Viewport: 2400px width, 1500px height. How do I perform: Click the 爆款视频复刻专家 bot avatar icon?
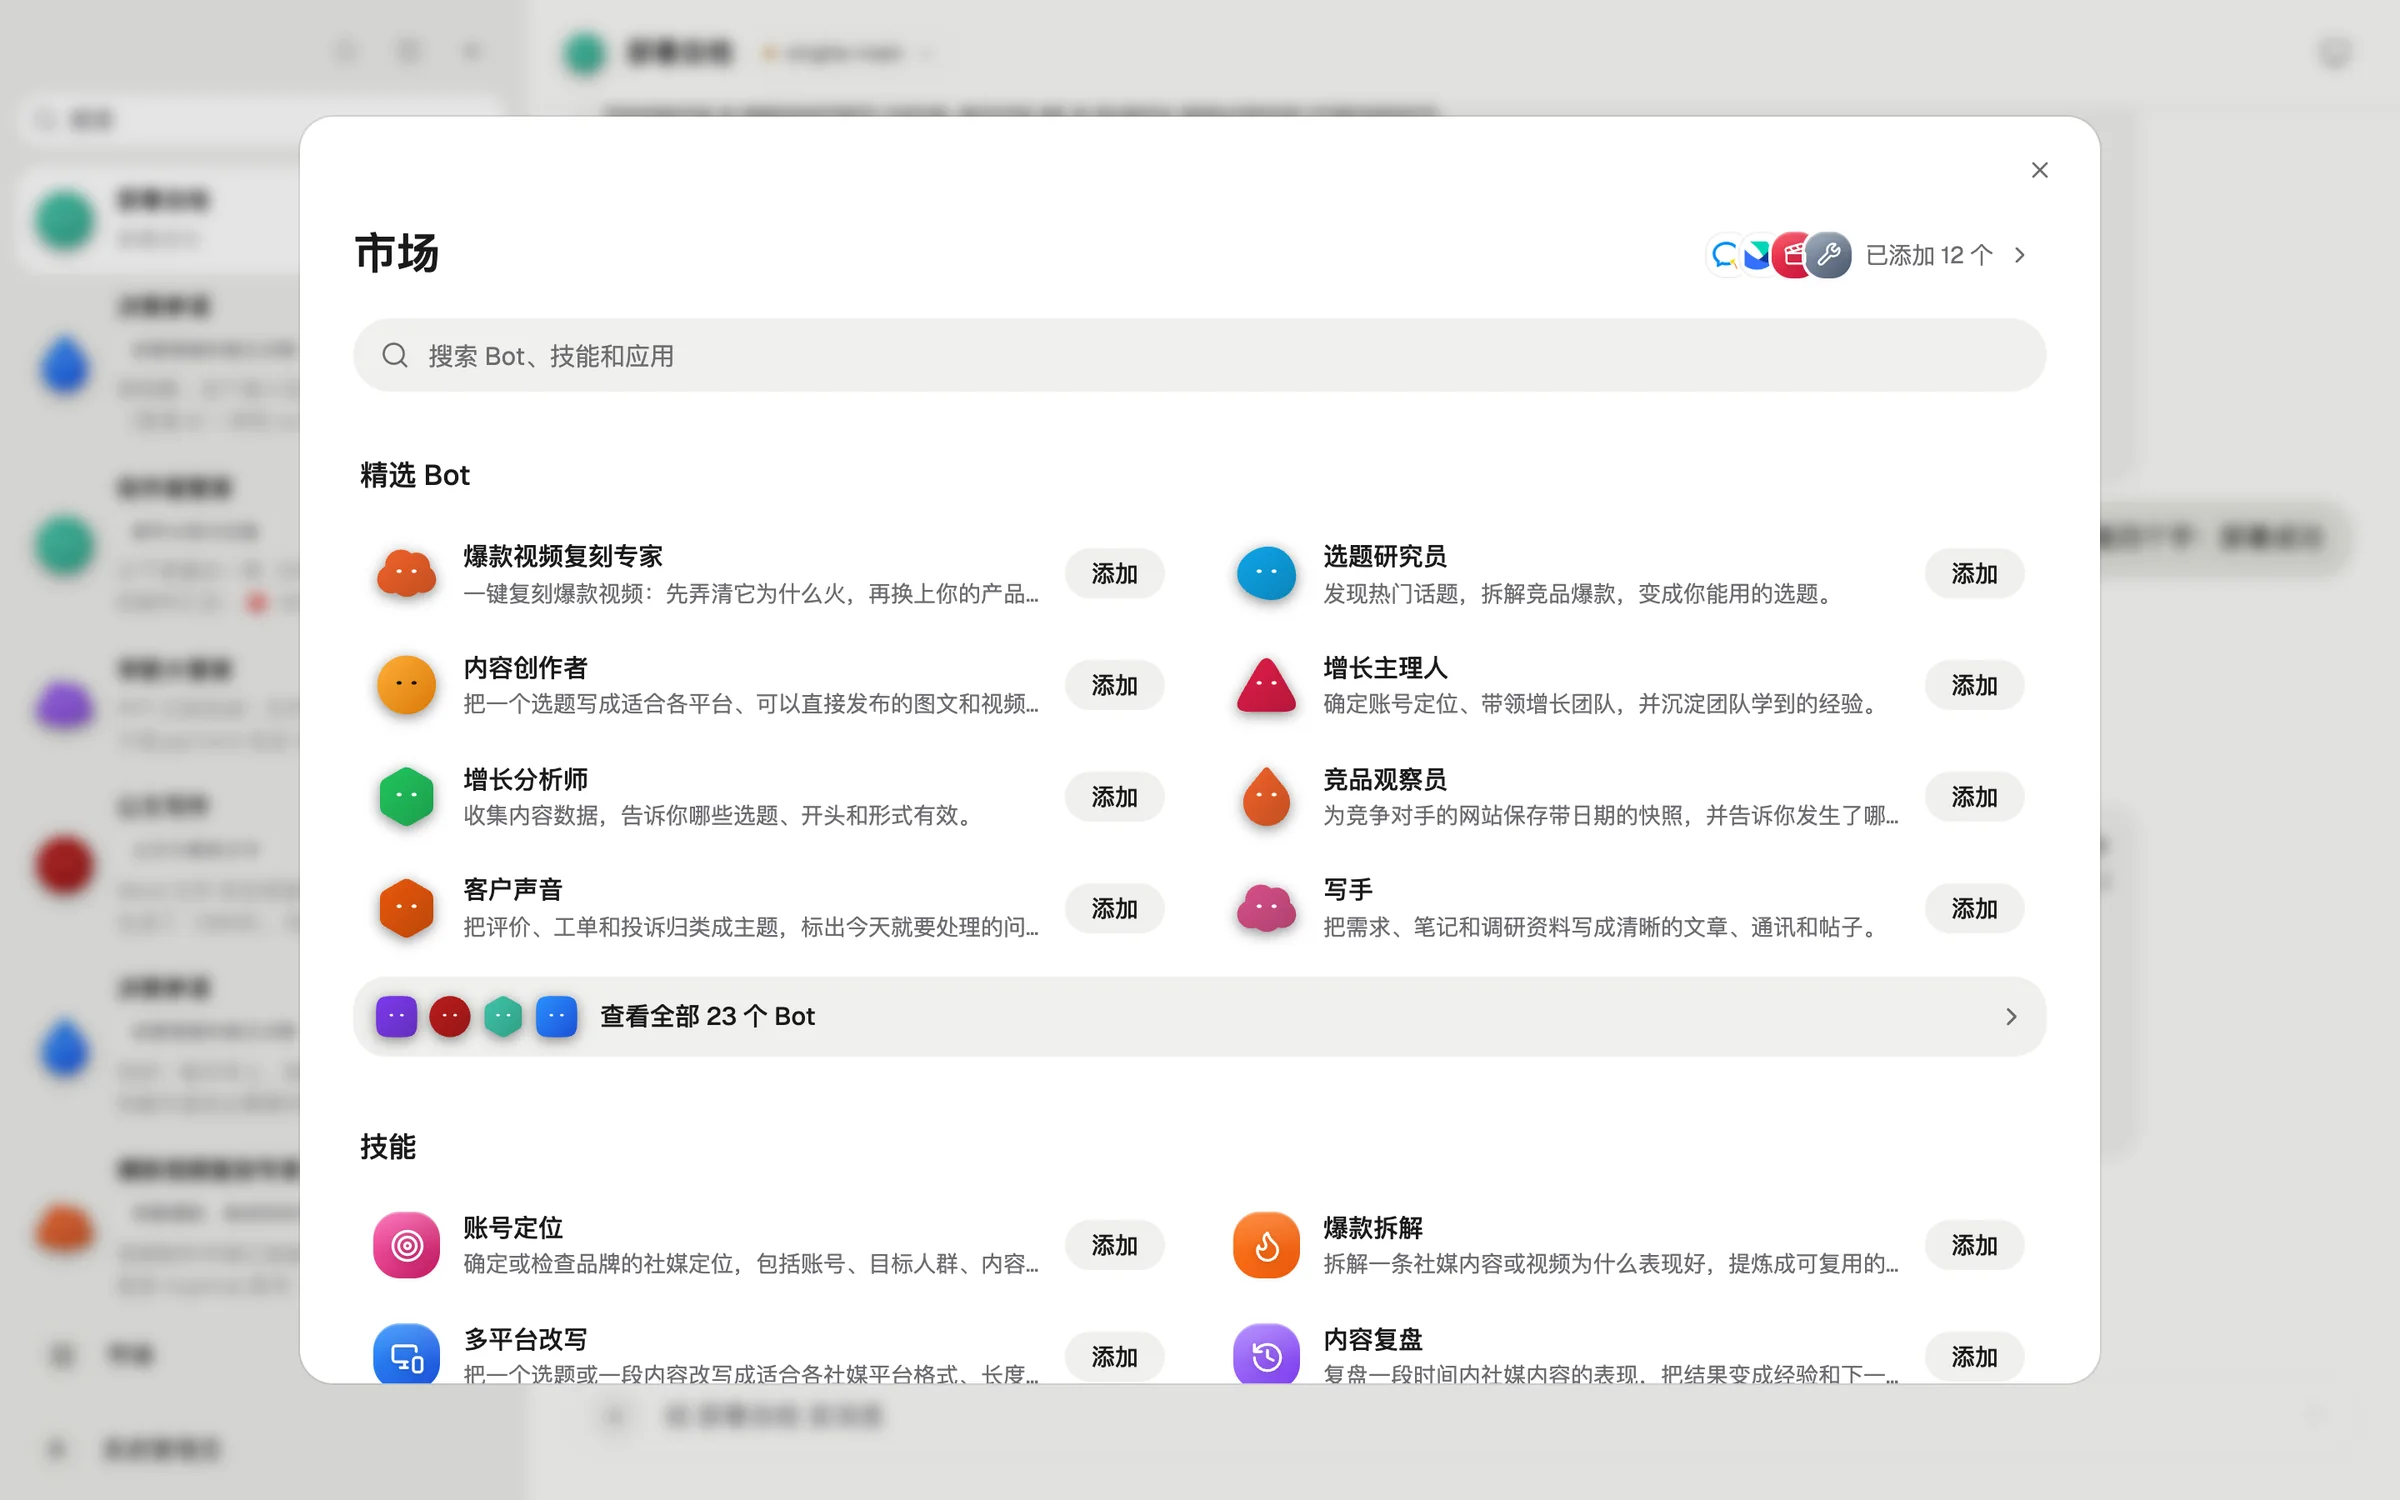(406, 574)
